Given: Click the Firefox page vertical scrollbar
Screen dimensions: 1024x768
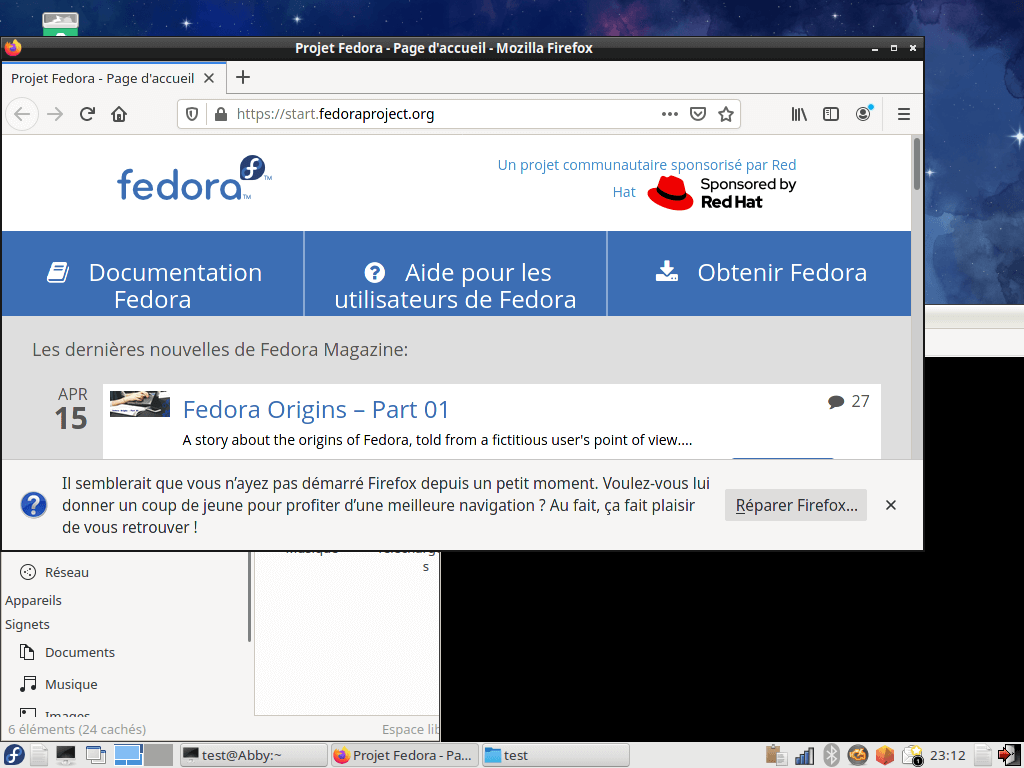Looking at the screenshot, I should 917,165.
